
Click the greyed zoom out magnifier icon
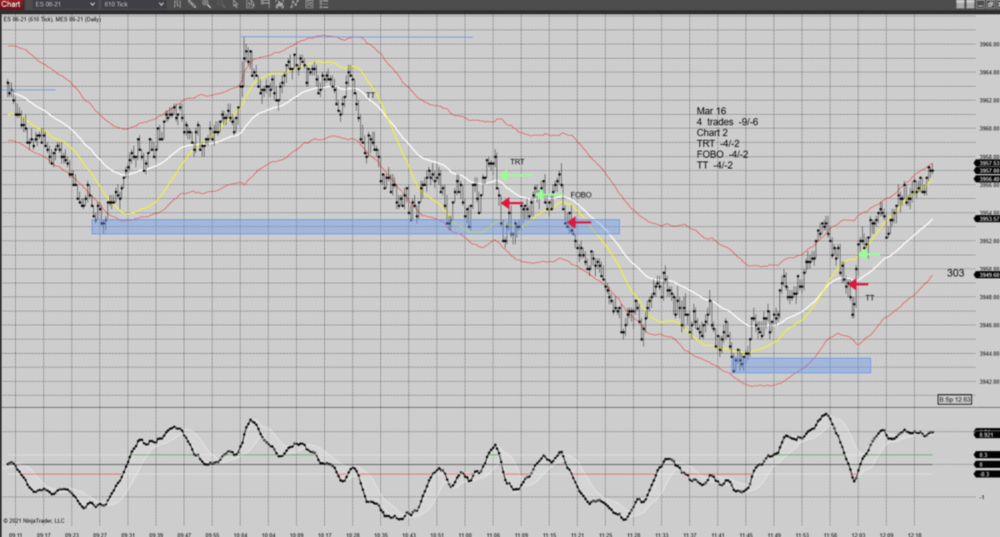click(x=222, y=5)
